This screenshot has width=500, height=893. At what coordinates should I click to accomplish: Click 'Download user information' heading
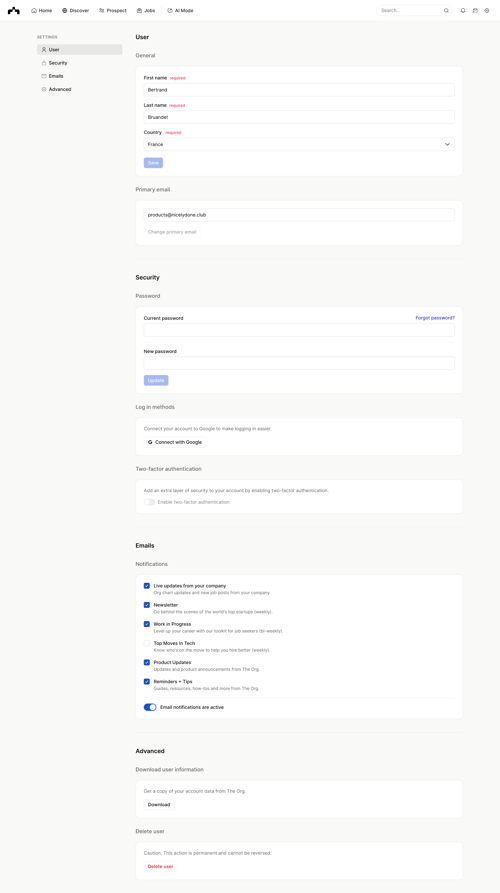click(x=170, y=769)
